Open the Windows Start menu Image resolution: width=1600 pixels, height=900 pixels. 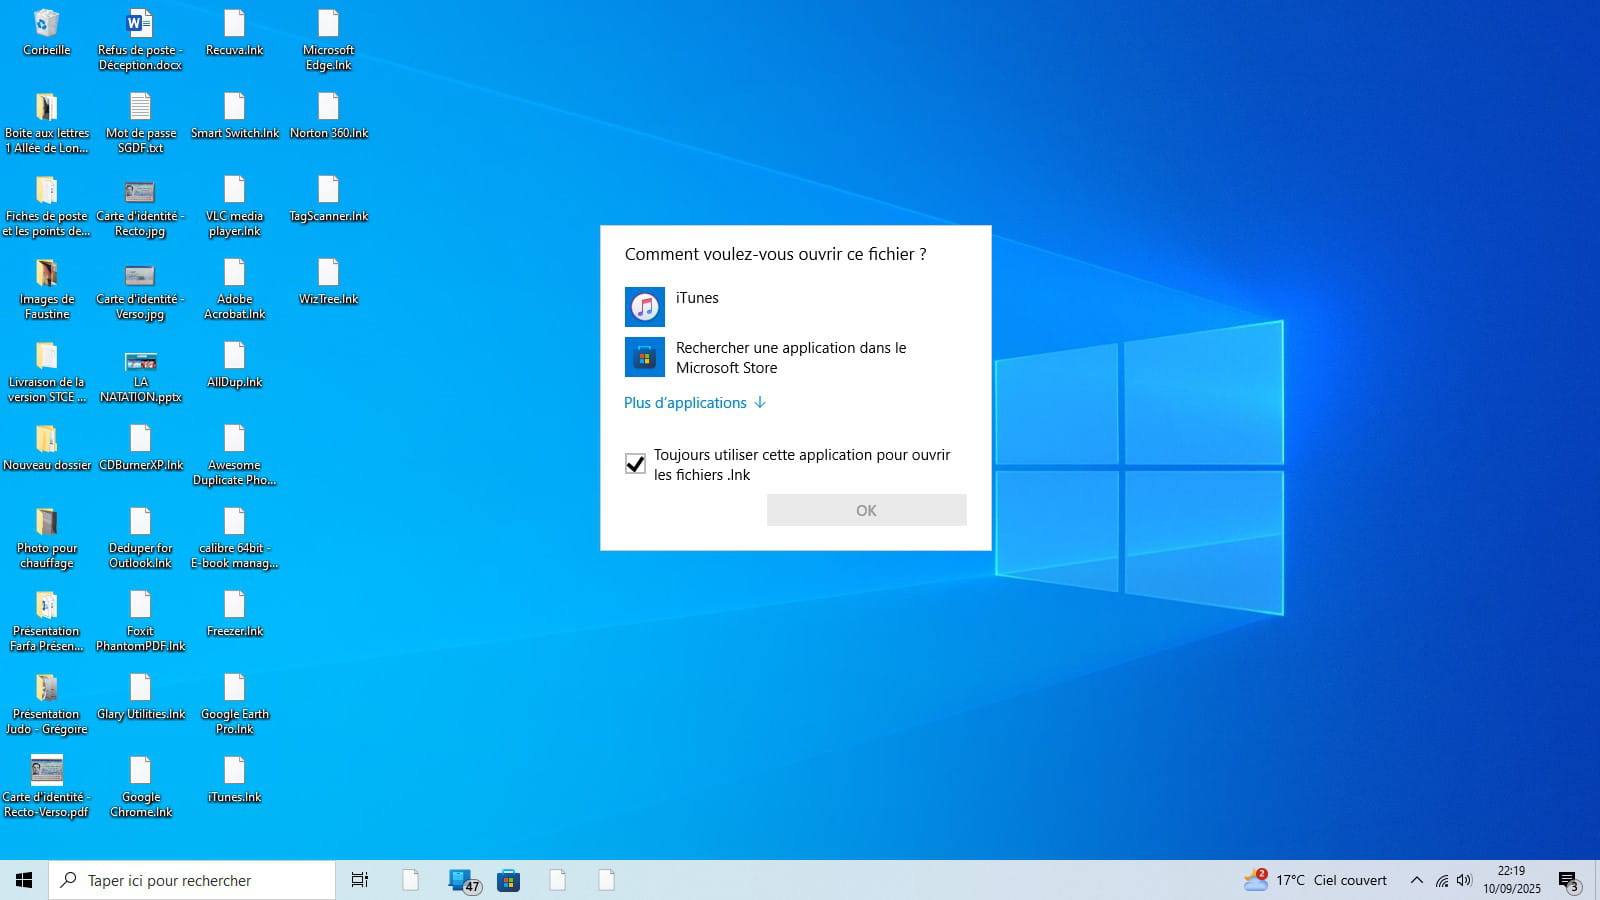(24, 880)
